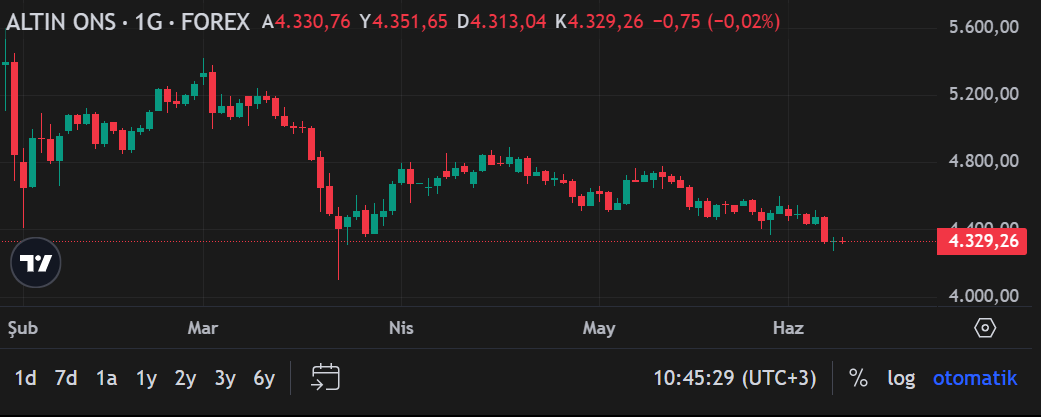1041x417 pixels.
Task: Open chart settings gear icon
Action: click(985, 328)
